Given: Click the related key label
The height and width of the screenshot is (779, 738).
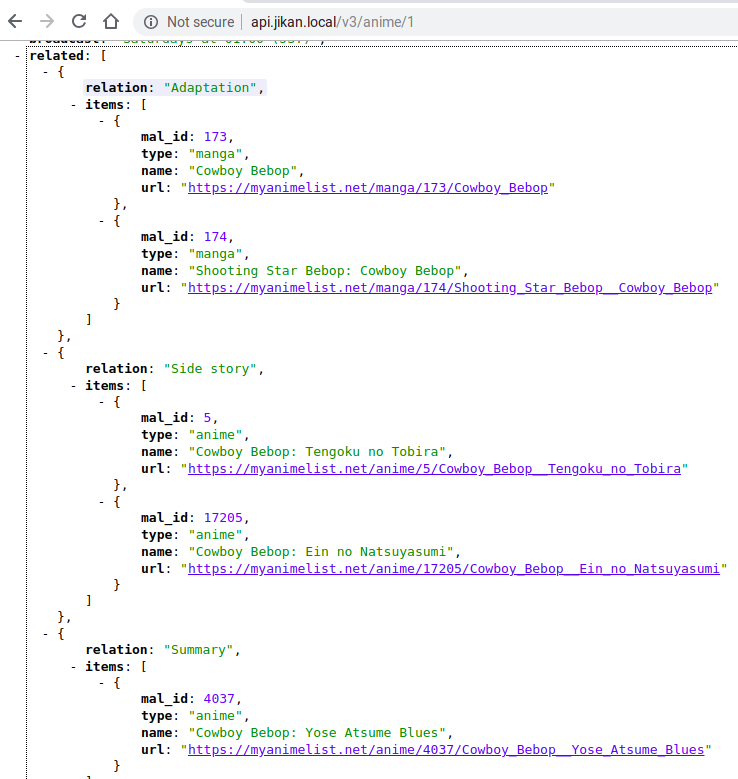Looking at the screenshot, I should coord(57,56).
